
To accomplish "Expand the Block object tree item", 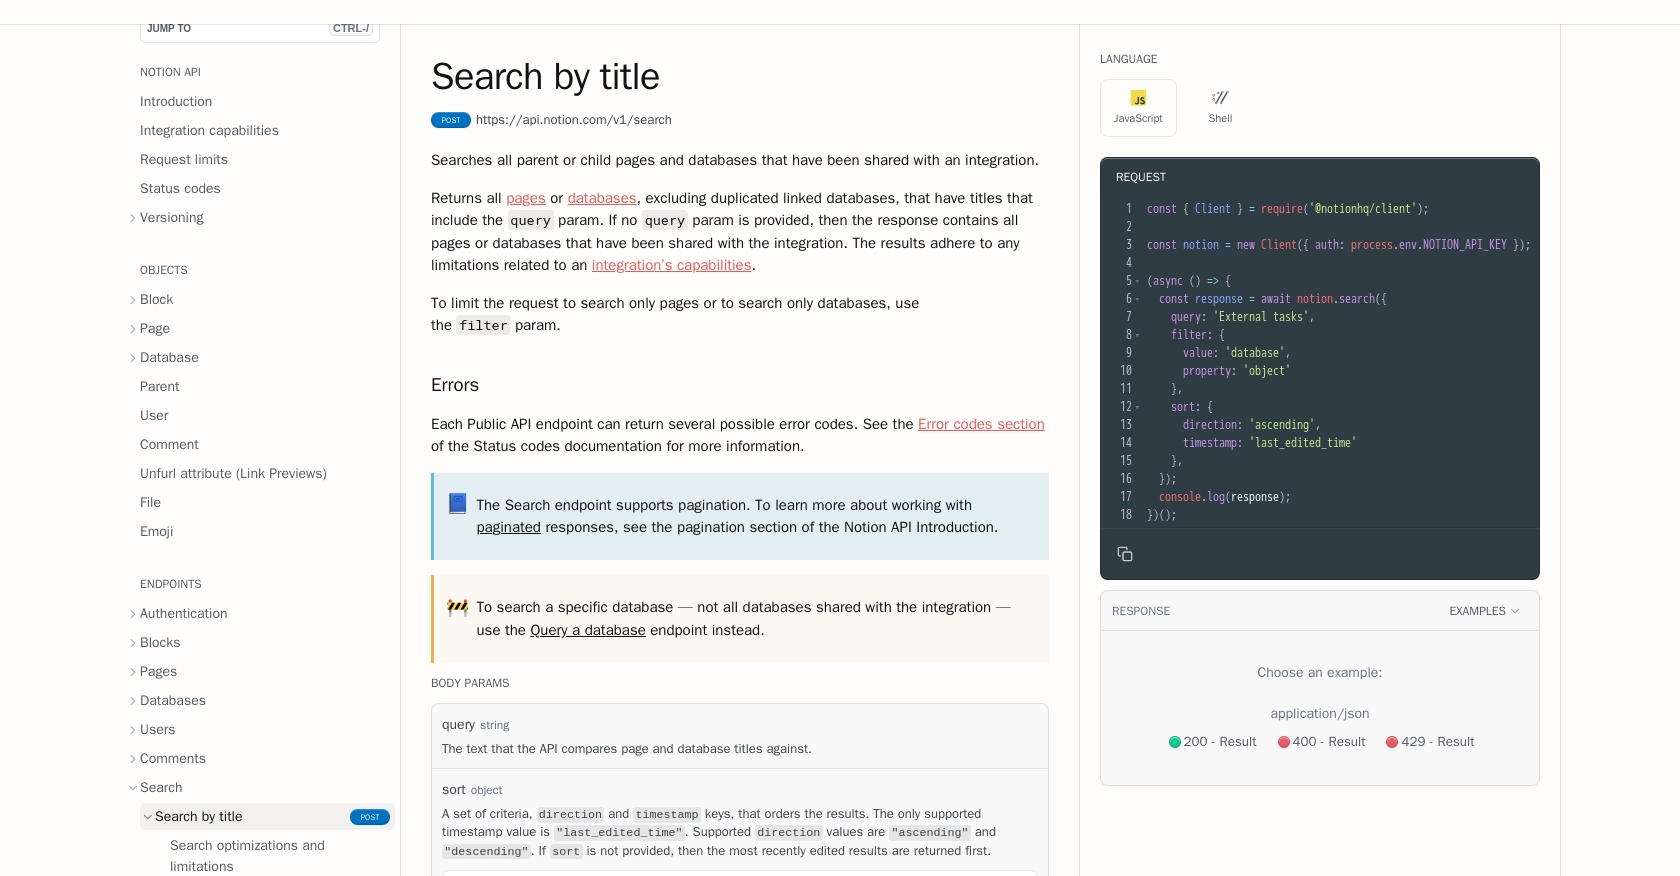I will pyautogui.click(x=133, y=300).
